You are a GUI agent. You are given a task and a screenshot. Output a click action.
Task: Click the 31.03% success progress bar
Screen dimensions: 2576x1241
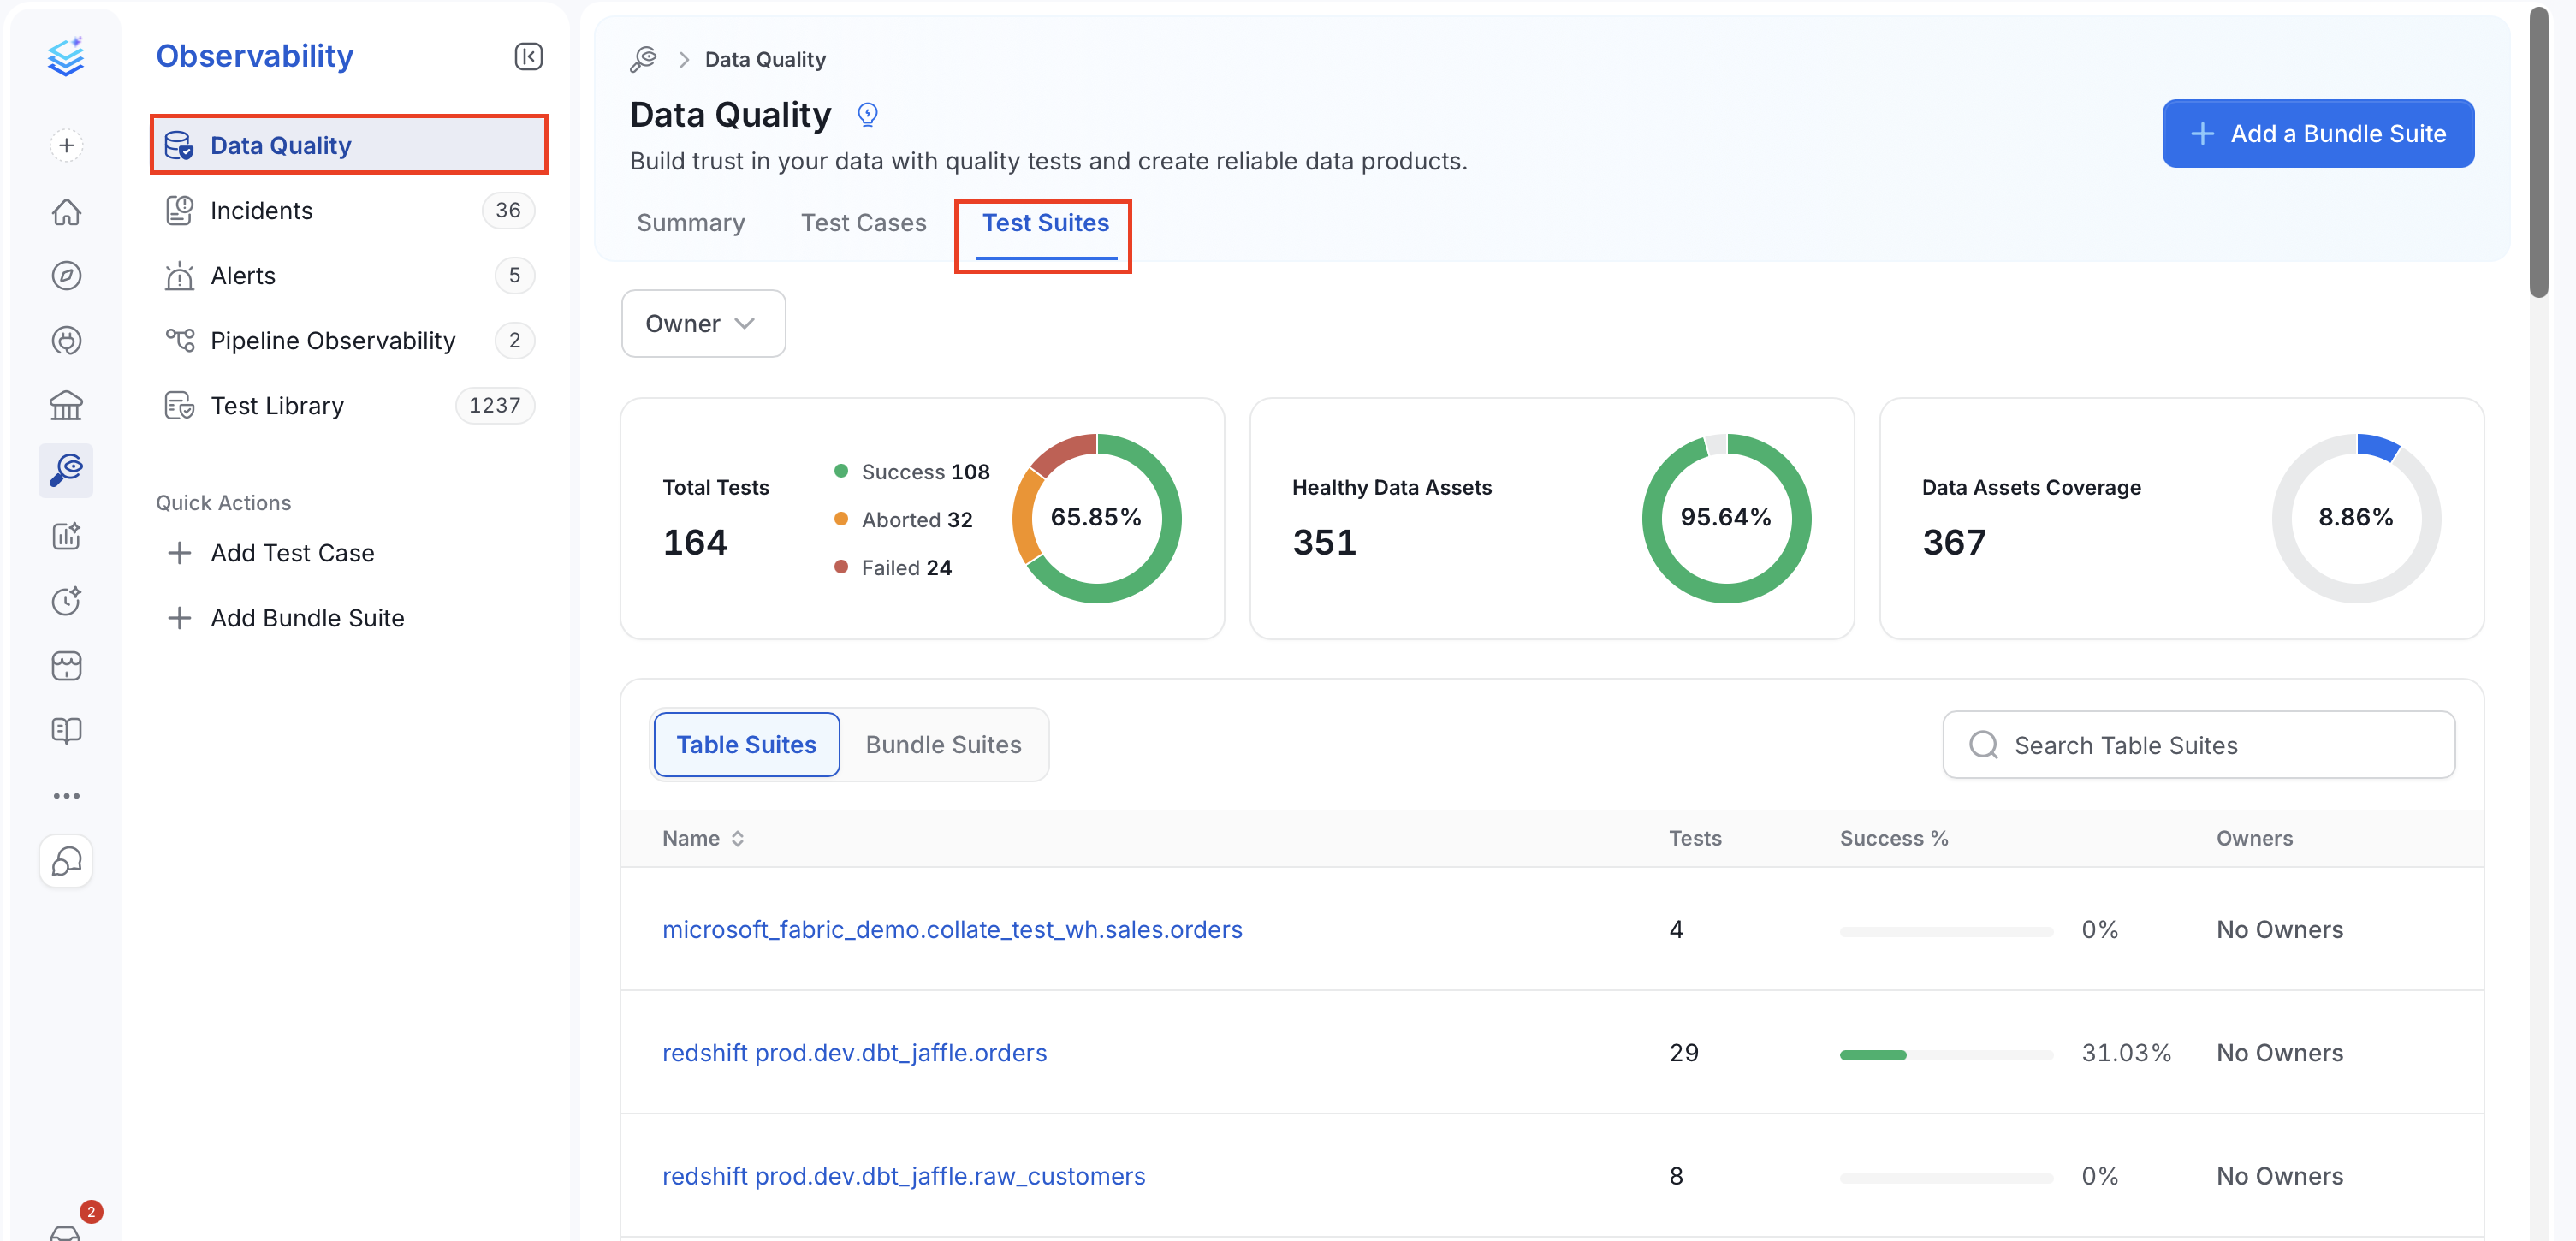(1945, 1055)
